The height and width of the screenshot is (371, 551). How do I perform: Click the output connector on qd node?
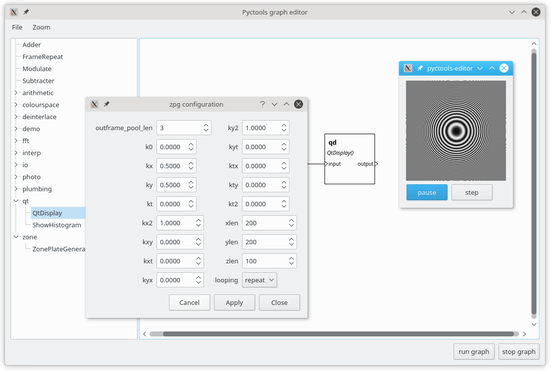376,164
